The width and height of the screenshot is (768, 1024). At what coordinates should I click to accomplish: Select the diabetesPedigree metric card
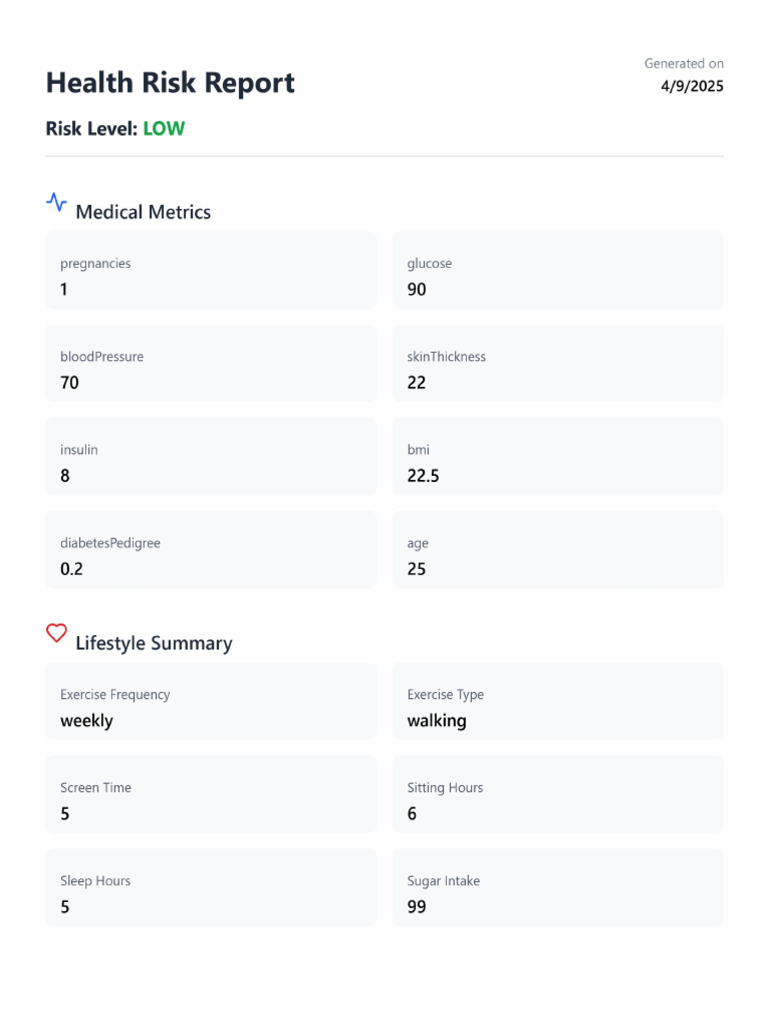pyautogui.click(x=211, y=550)
